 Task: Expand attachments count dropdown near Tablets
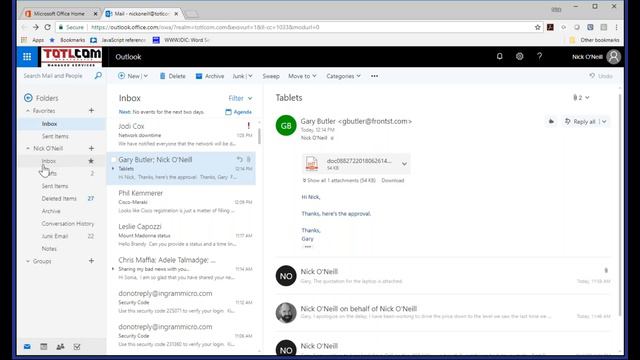[x=581, y=98]
